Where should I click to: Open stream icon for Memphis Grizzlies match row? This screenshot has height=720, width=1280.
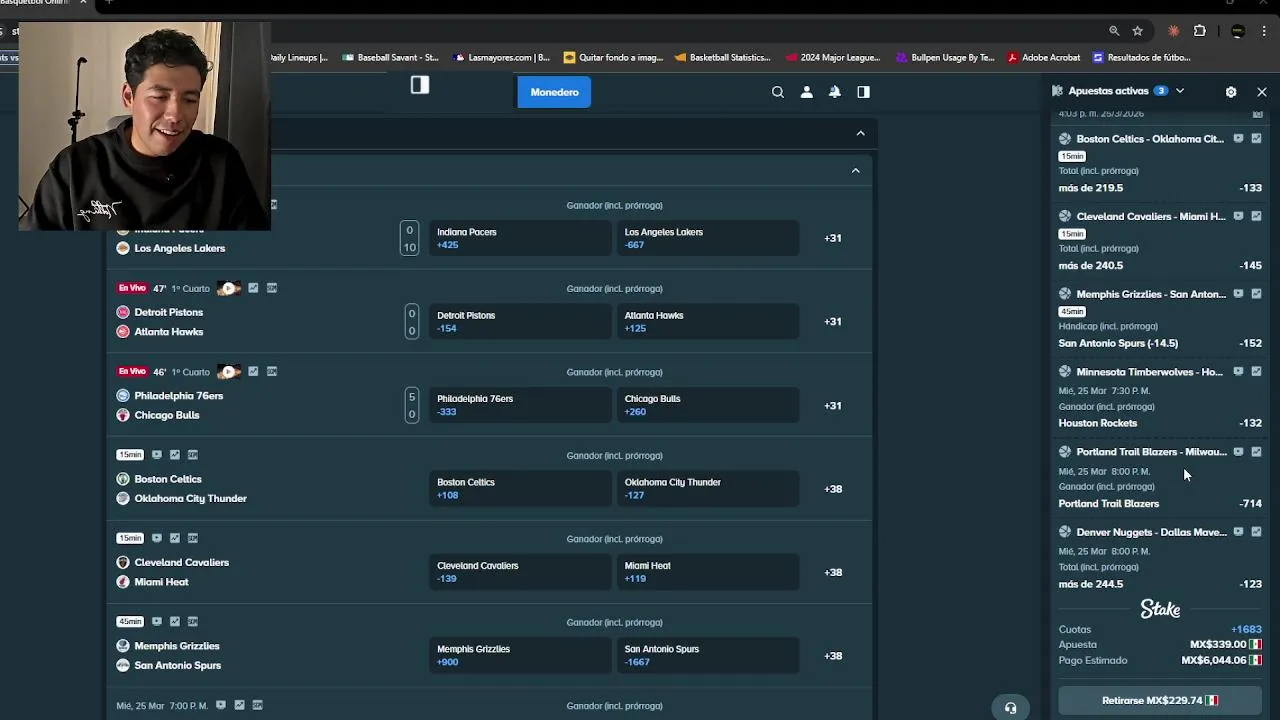(x=156, y=622)
